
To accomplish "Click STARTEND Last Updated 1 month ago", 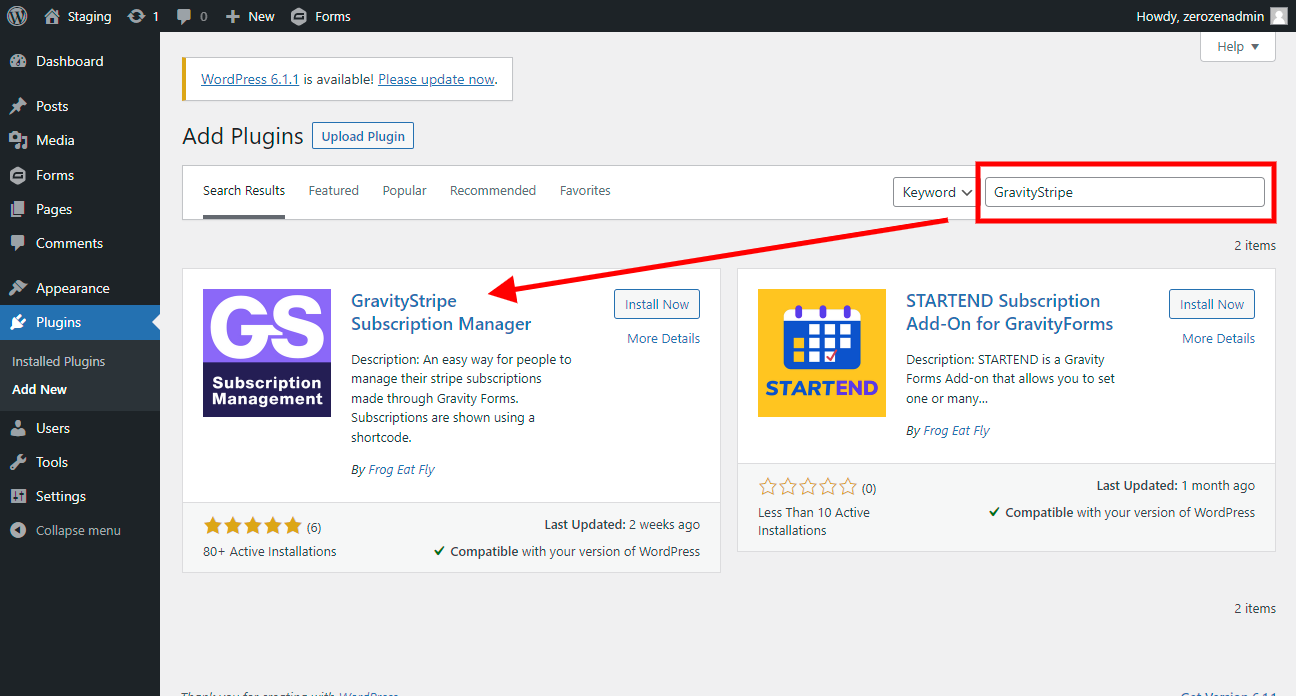I will 1176,485.
